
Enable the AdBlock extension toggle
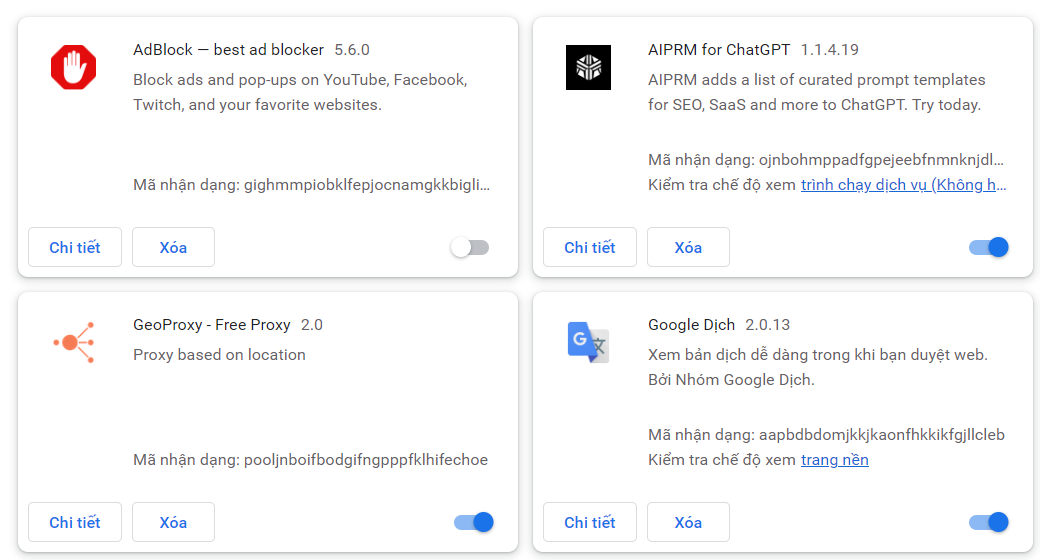(x=470, y=247)
